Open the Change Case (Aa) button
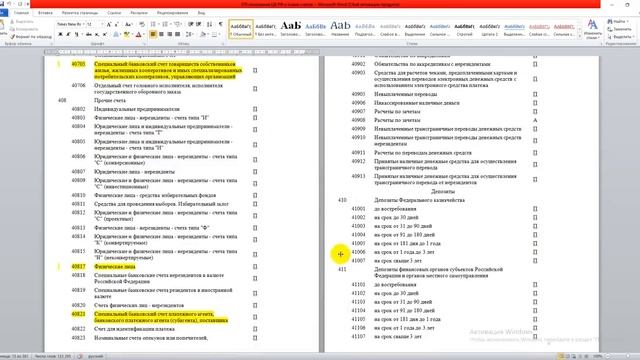 [x=128, y=24]
